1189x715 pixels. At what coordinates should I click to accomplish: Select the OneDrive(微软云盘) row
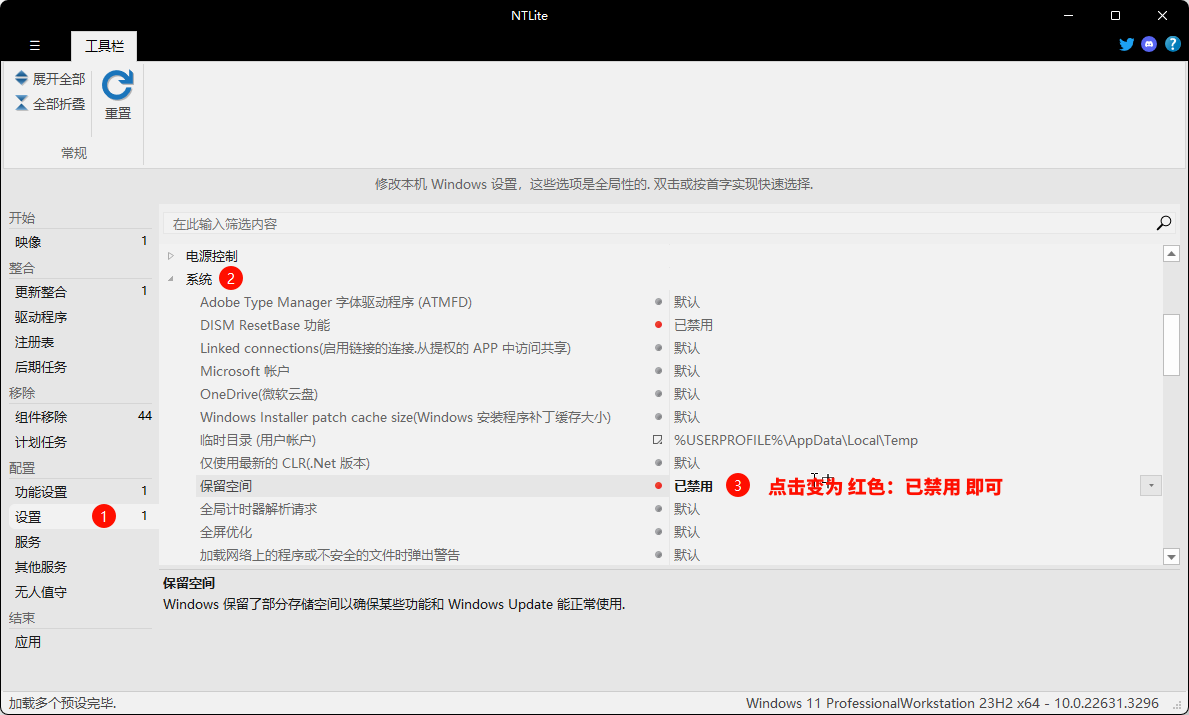coord(259,394)
